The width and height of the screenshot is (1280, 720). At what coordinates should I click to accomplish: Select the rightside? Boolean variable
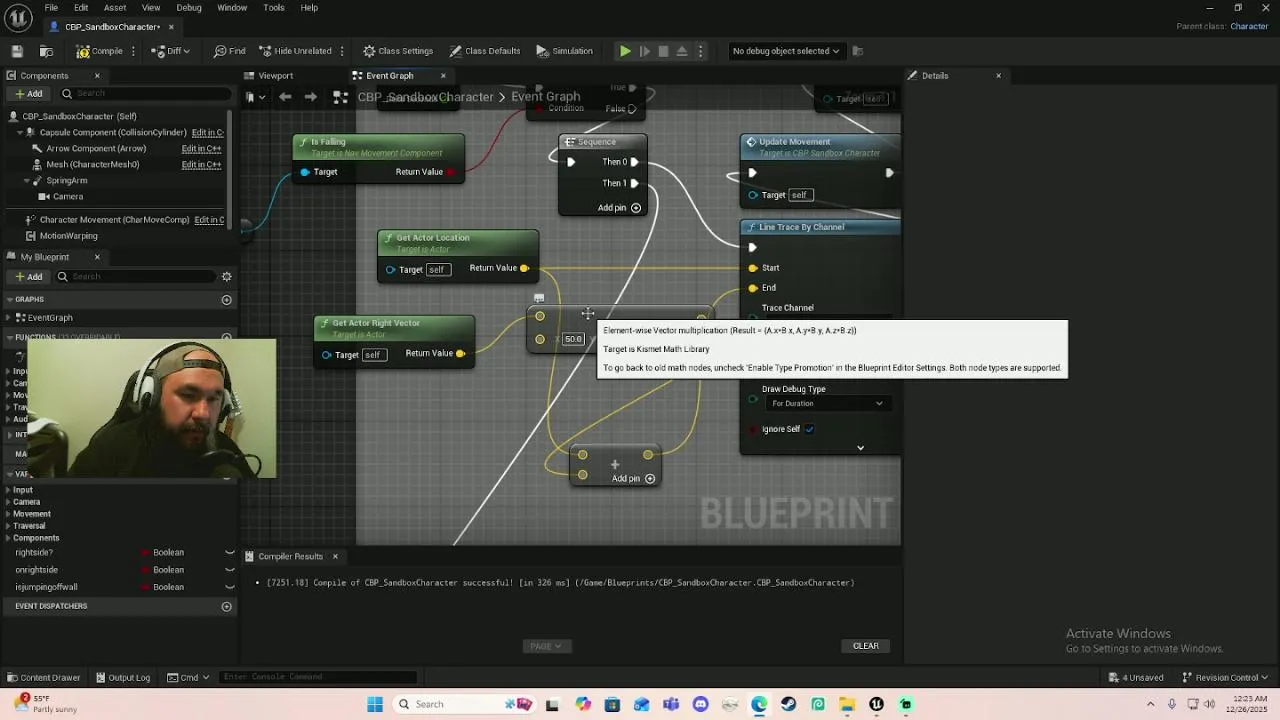pyautogui.click(x=34, y=552)
